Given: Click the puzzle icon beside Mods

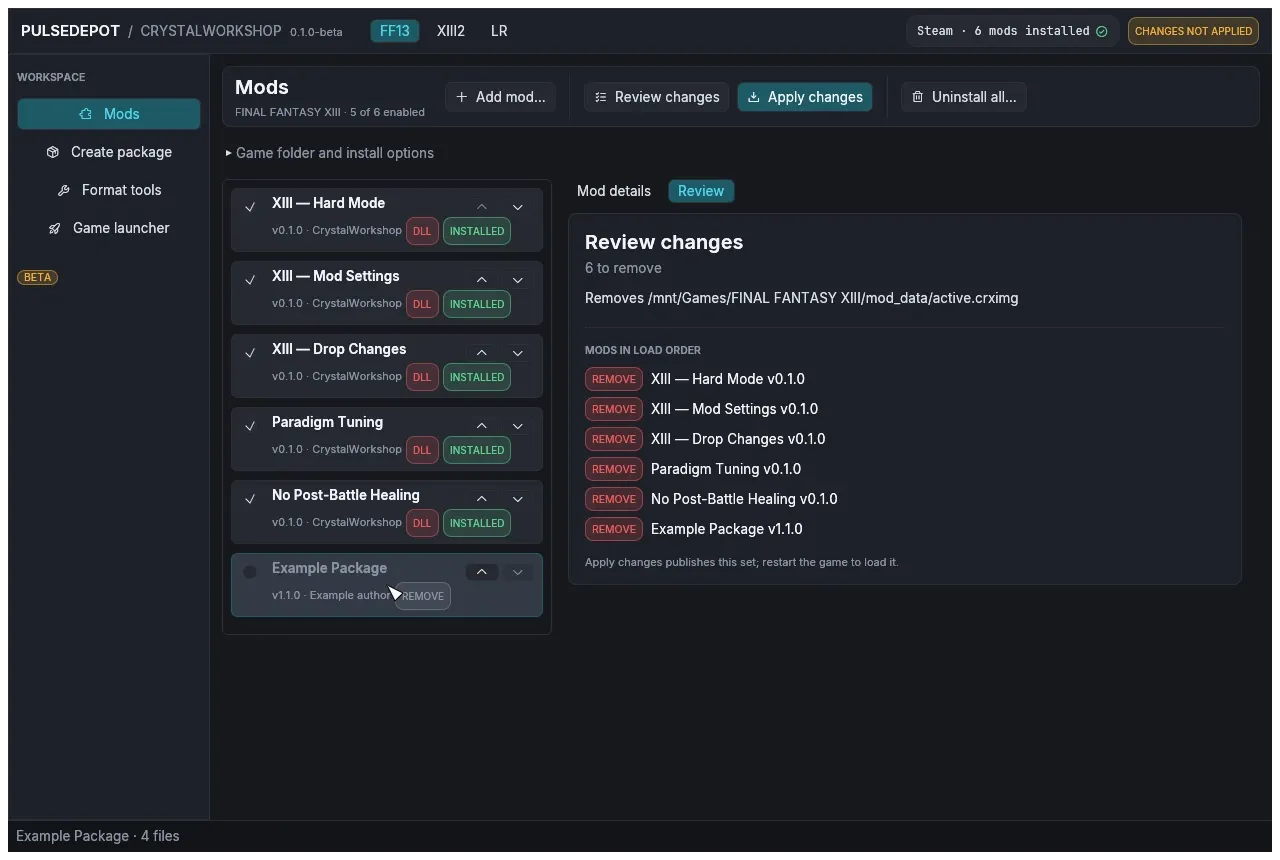Looking at the screenshot, I should click(x=86, y=114).
